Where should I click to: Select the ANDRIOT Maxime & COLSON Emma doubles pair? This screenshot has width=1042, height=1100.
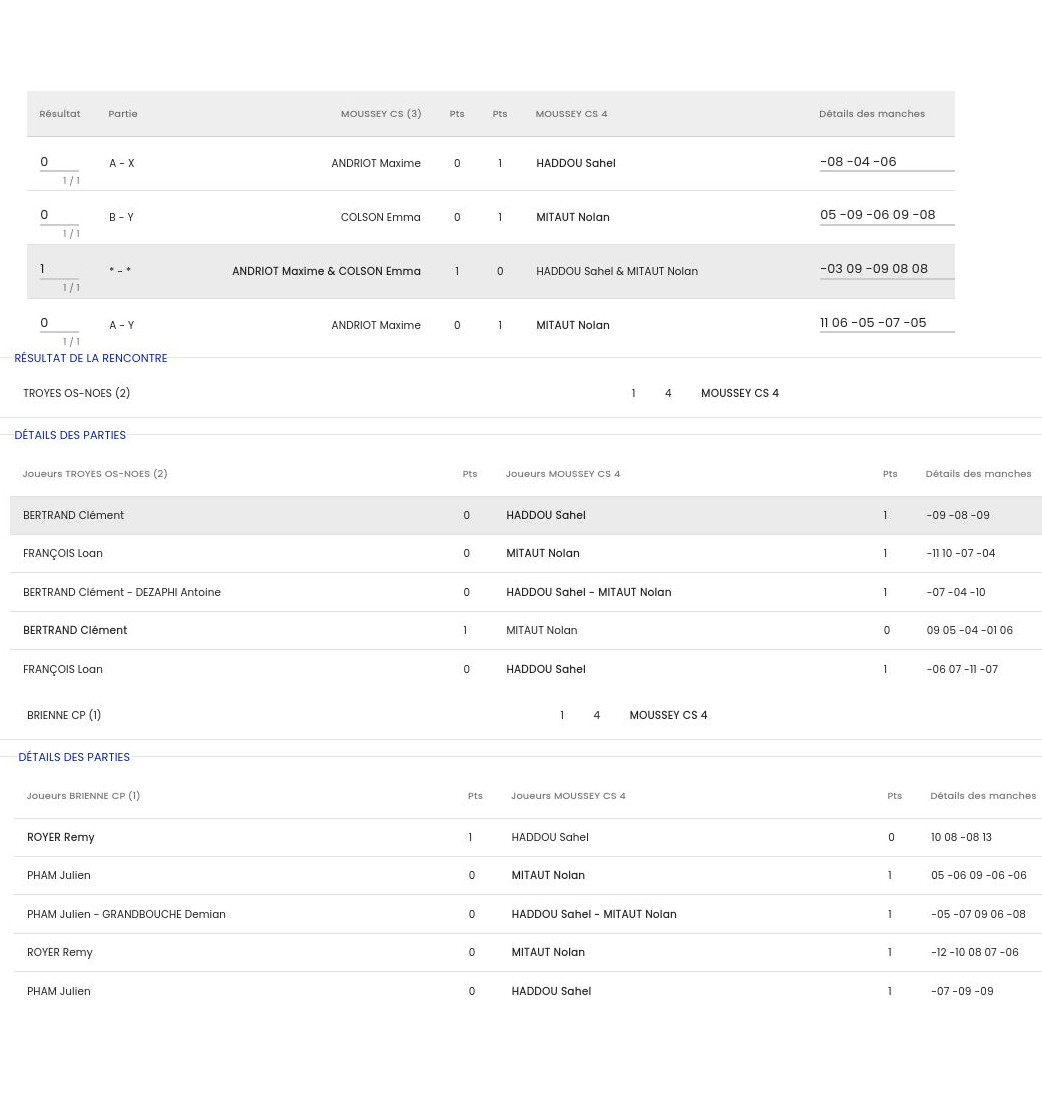(x=326, y=272)
